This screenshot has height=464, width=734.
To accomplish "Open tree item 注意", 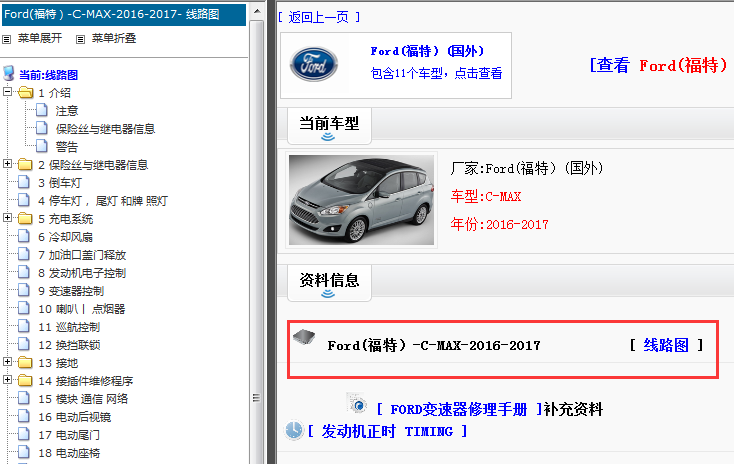I will (67, 111).
